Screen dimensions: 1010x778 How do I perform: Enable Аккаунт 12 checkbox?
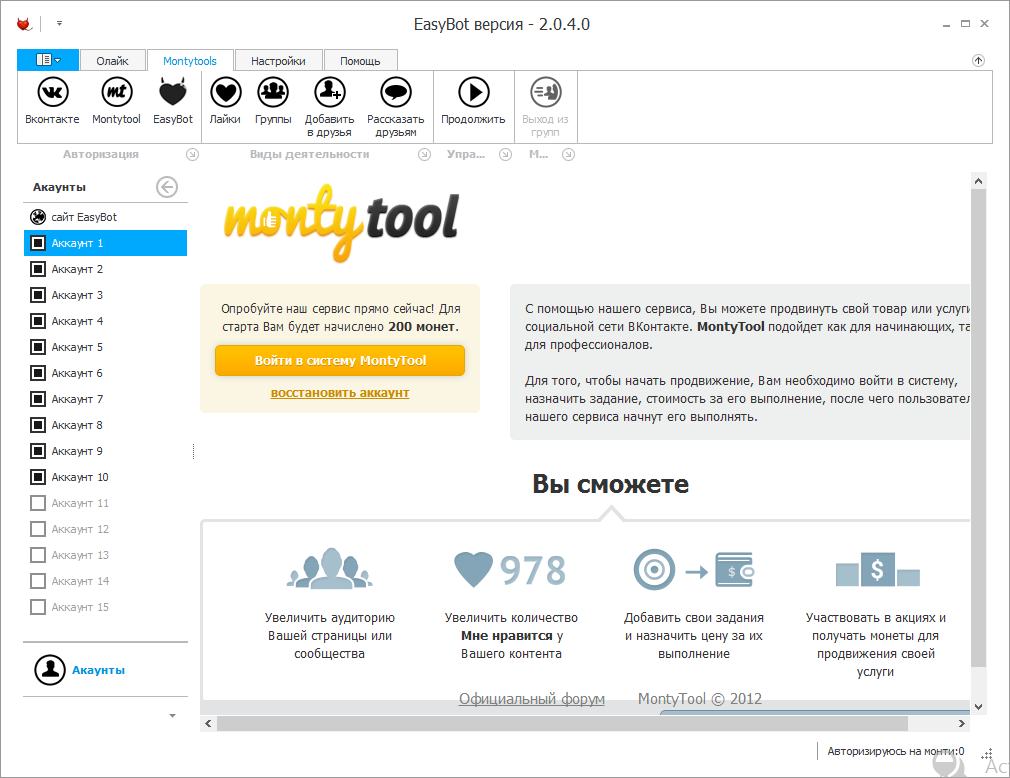point(38,529)
